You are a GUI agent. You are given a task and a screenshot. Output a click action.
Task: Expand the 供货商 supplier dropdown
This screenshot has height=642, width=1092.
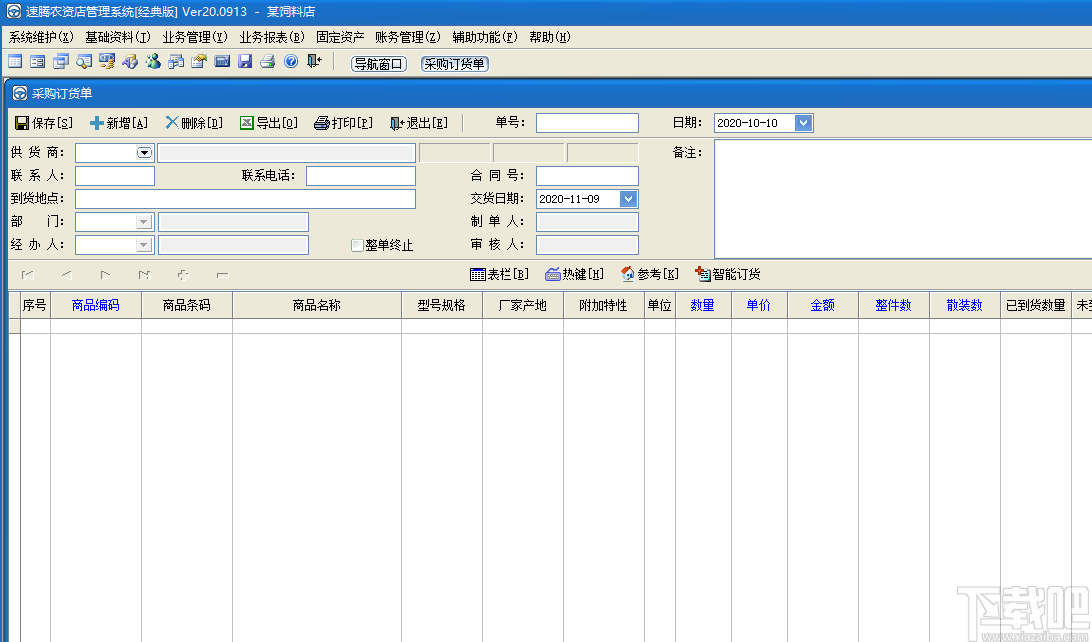pyautogui.click(x=144, y=152)
